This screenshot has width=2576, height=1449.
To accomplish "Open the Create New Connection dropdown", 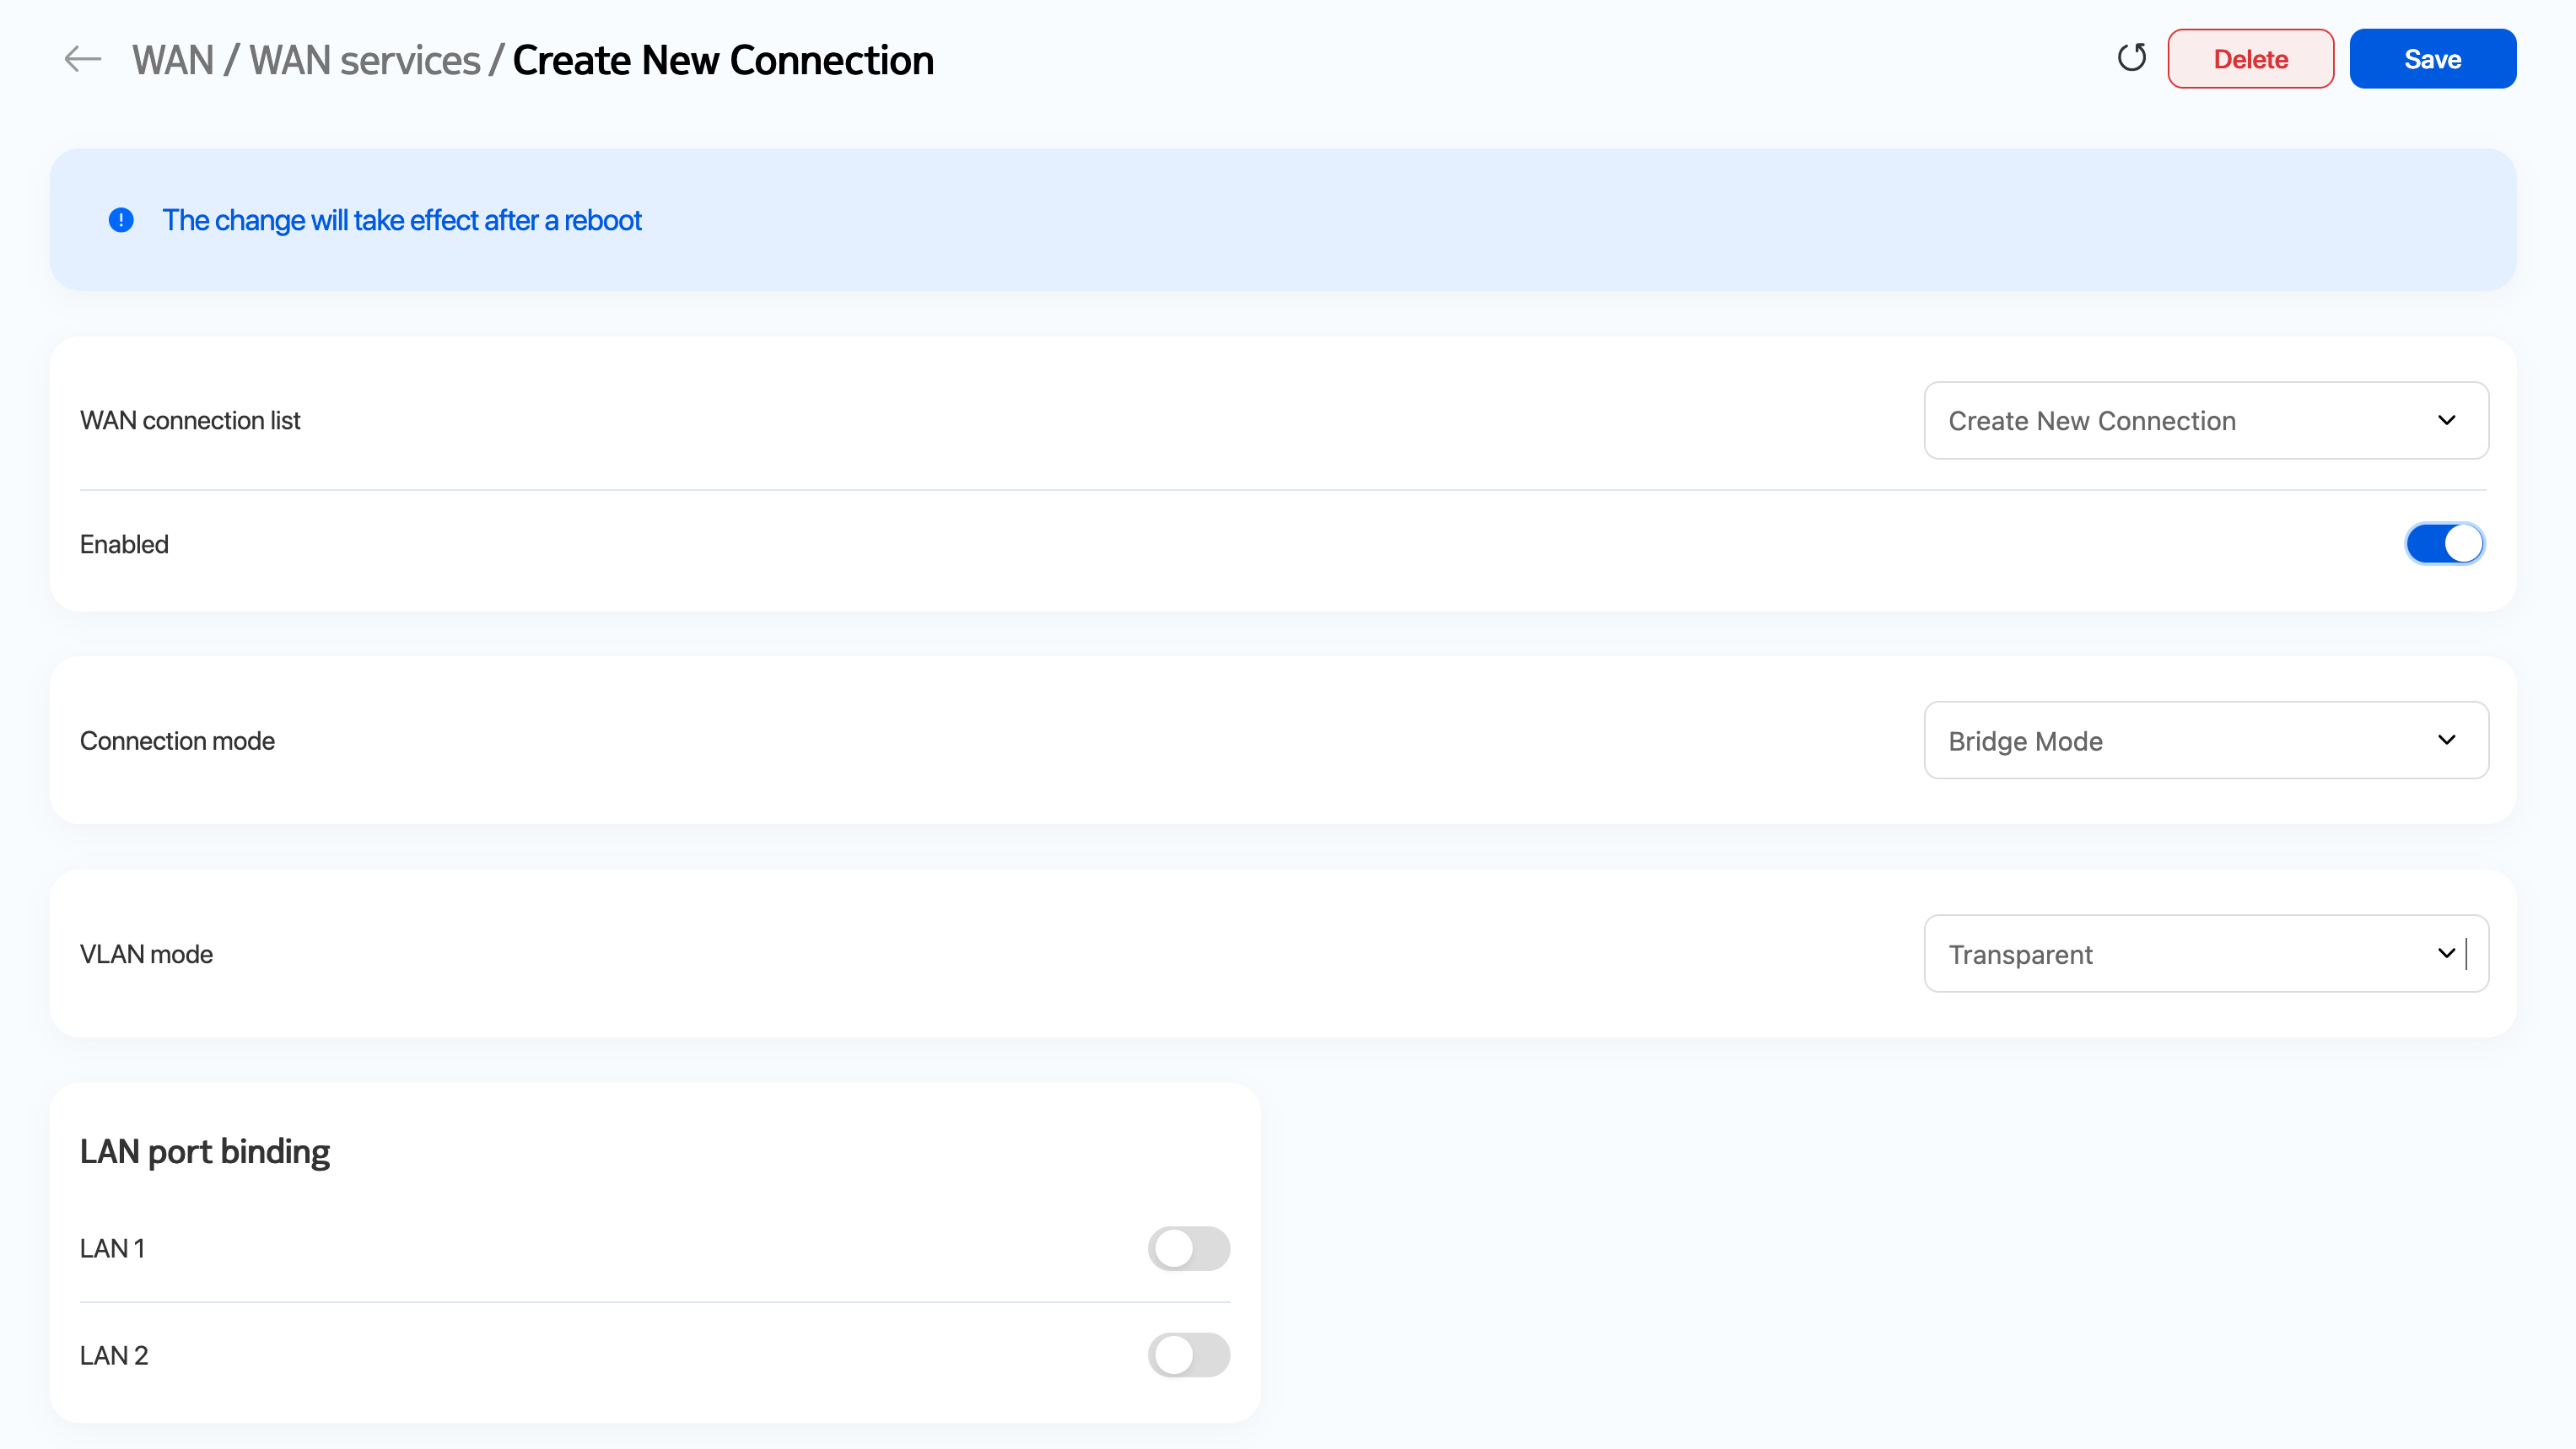I will [2205, 420].
